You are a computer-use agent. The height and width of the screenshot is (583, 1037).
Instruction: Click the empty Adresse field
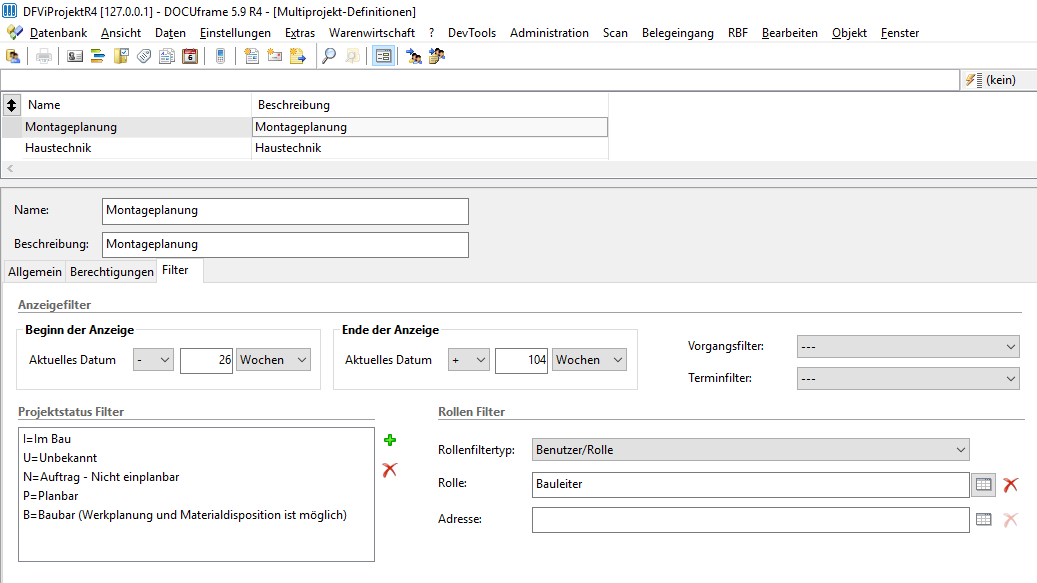click(x=751, y=520)
